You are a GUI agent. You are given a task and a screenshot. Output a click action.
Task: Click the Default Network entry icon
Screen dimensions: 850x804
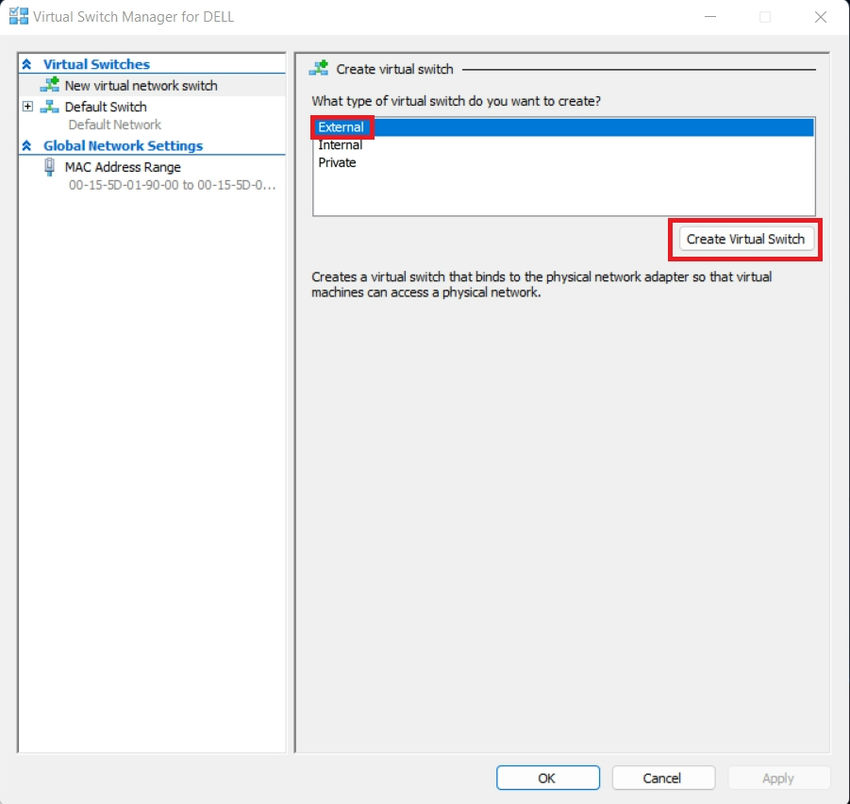click(60, 124)
